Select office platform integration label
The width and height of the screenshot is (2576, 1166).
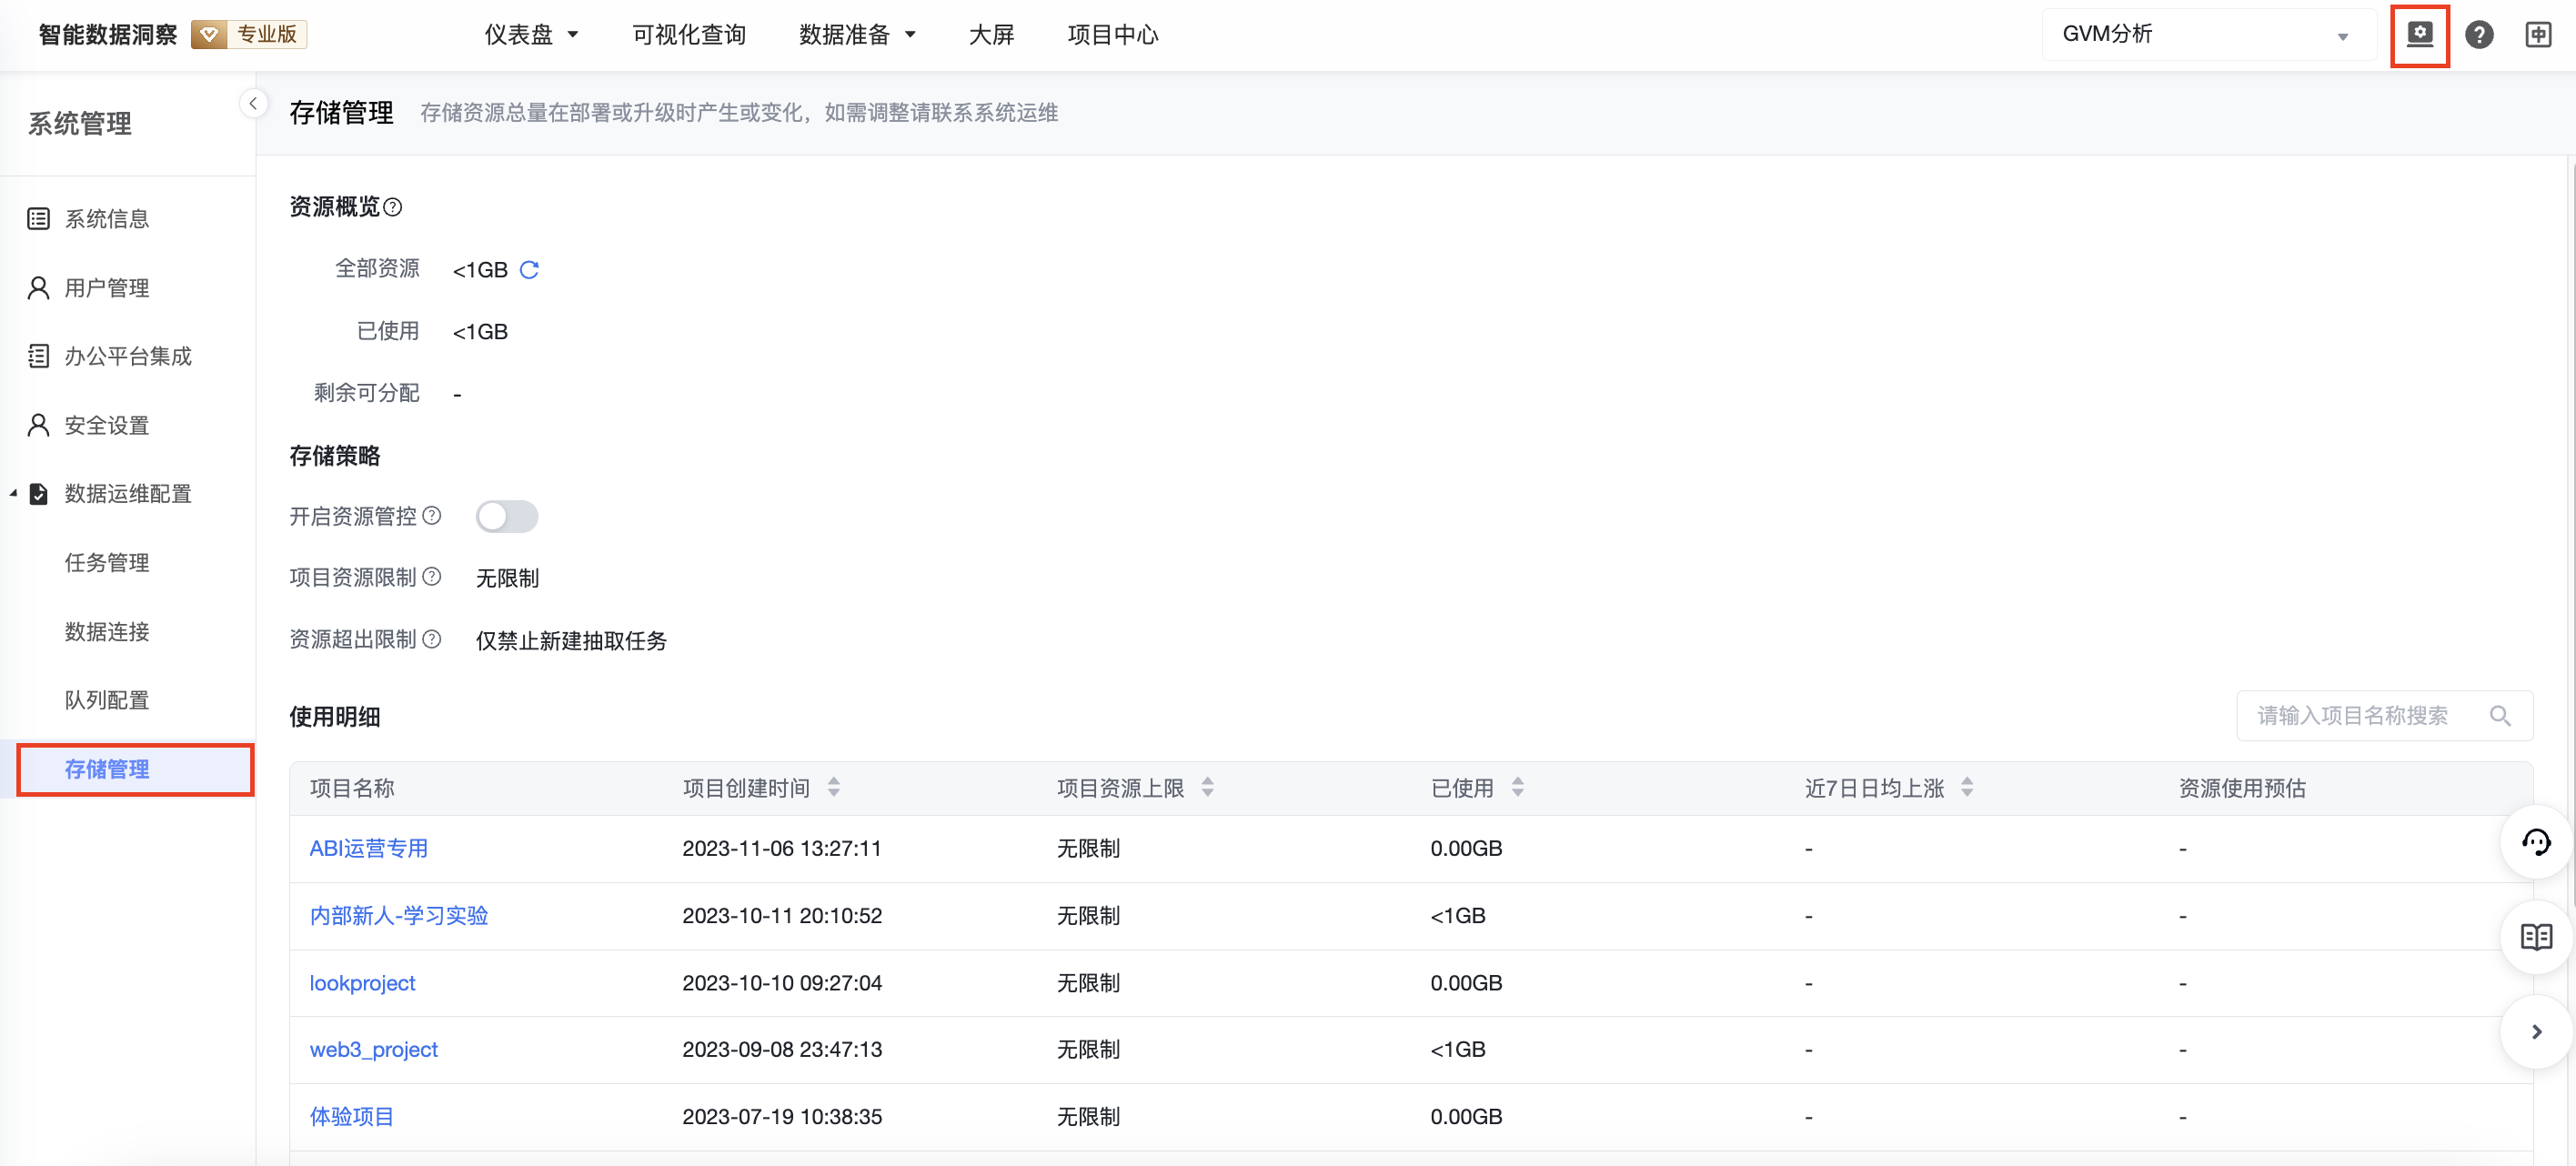128,356
